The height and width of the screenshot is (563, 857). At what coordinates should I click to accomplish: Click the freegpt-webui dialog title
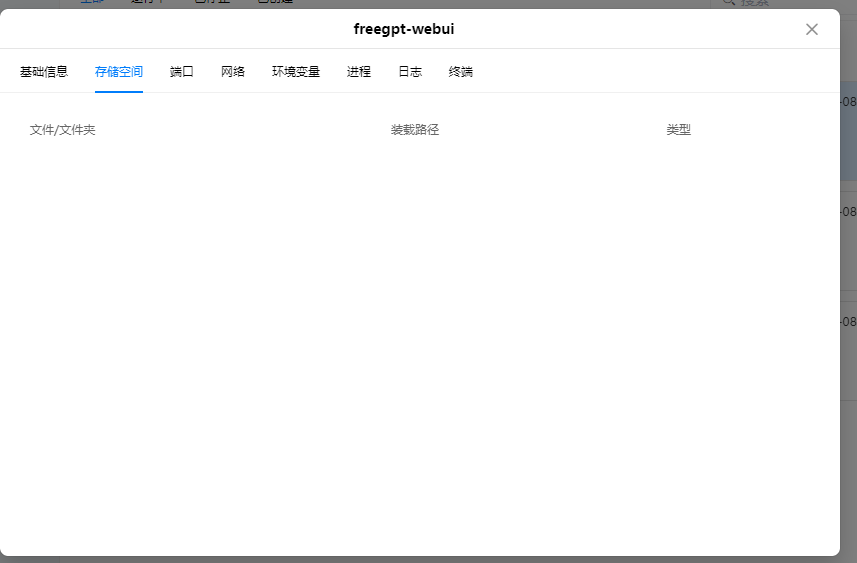pos(404,29)
